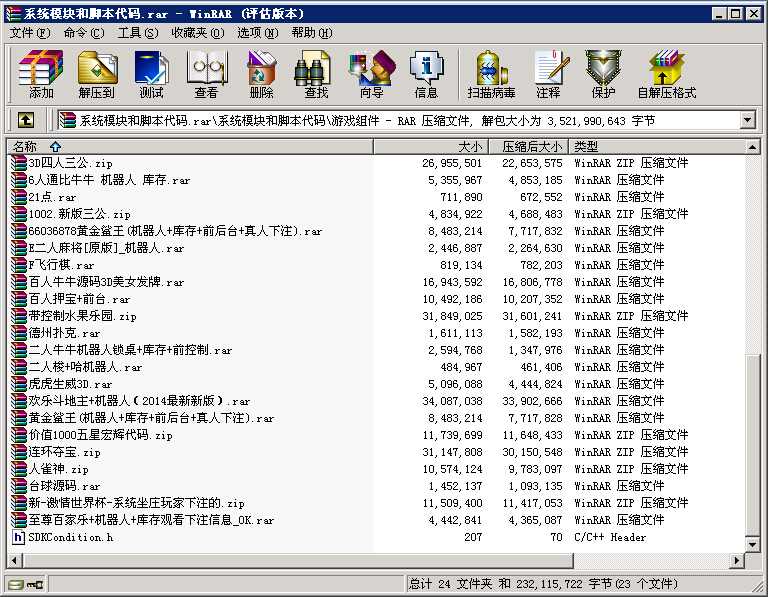Click the header icon of SDKCondition.h

coord(19,537)
